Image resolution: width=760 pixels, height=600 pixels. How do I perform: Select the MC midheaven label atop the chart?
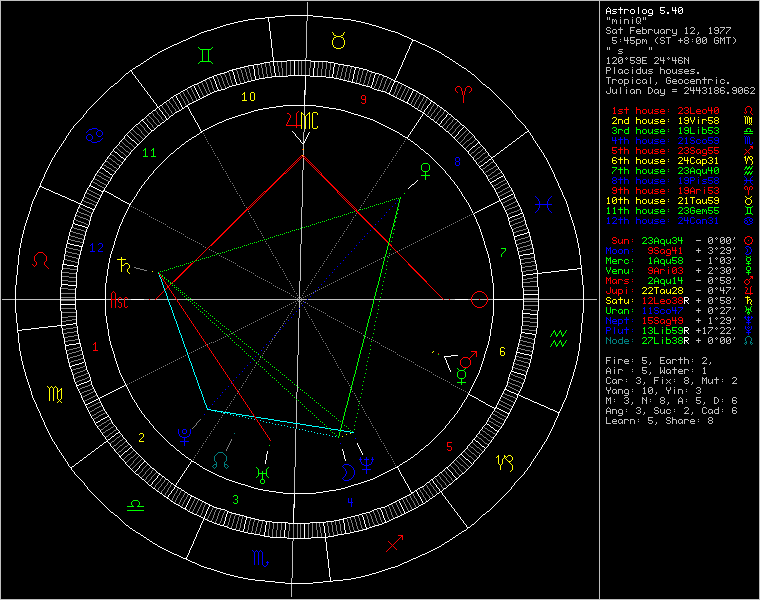click(311, 122)
